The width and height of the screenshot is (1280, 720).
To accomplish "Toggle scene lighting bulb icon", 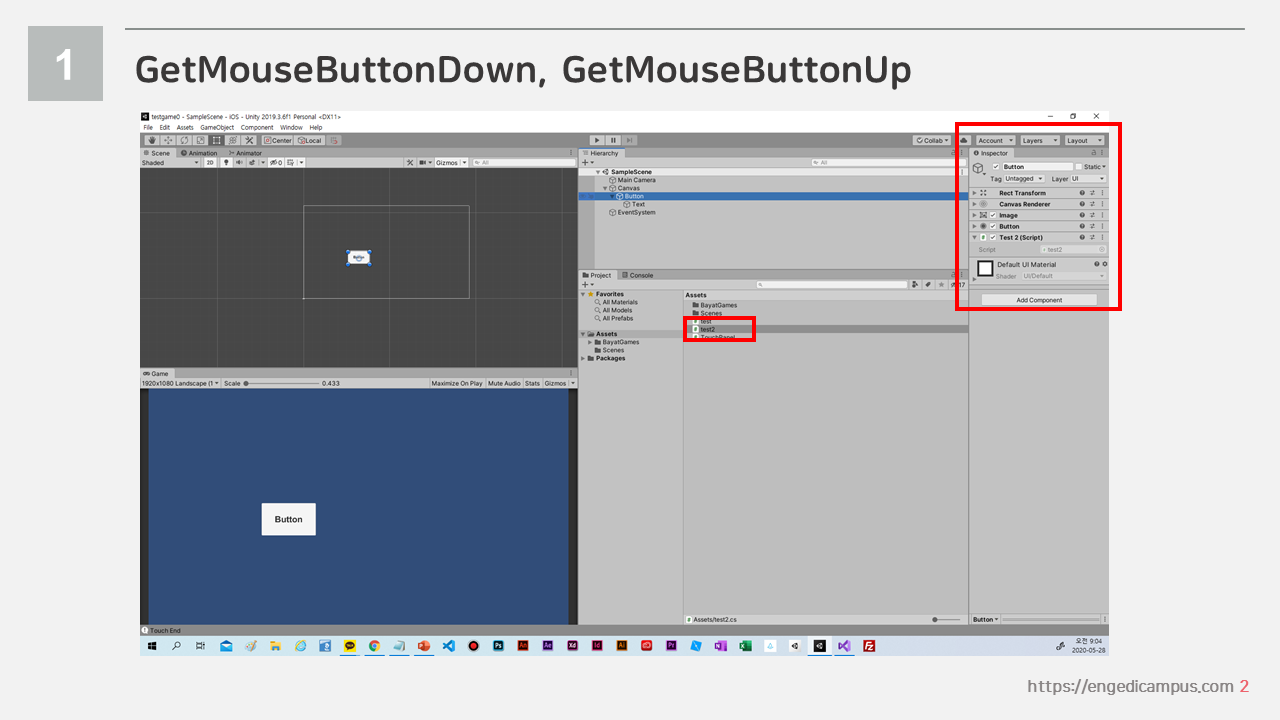I will (x=226, y=162).
